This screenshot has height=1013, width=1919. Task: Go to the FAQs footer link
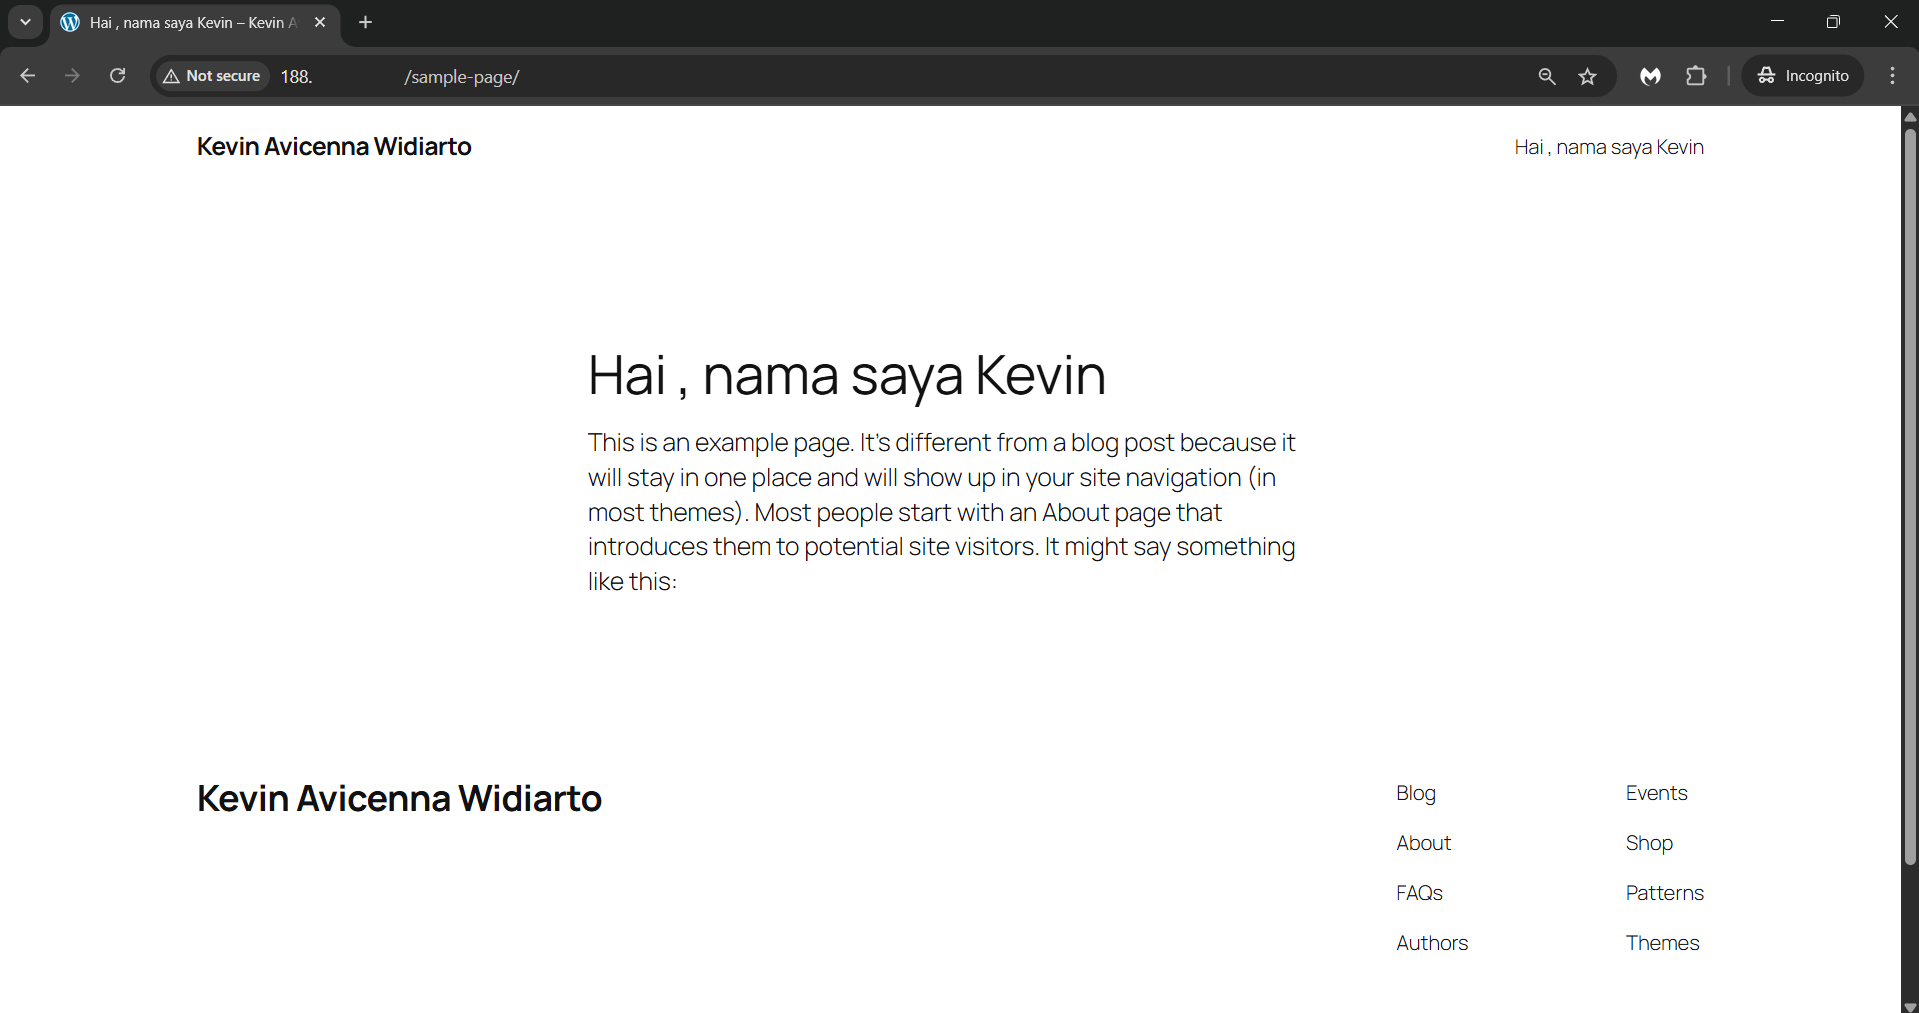tap(1419, 893)
